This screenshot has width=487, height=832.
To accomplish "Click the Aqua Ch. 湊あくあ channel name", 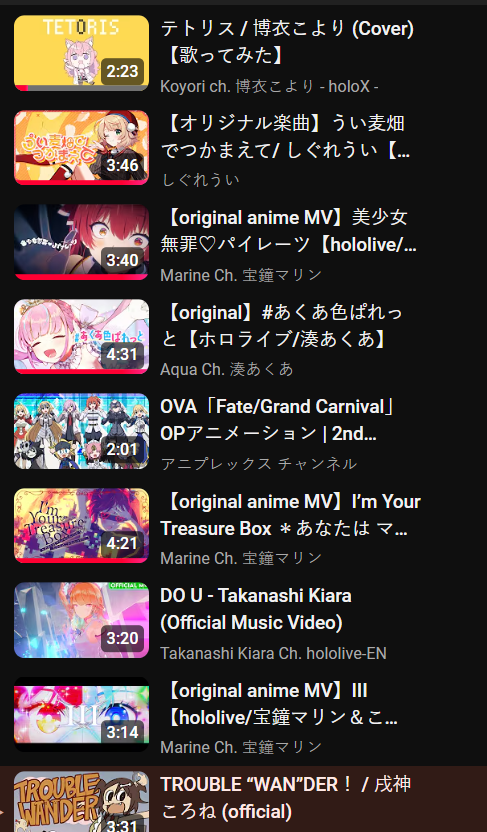I will tap(227, 369).
